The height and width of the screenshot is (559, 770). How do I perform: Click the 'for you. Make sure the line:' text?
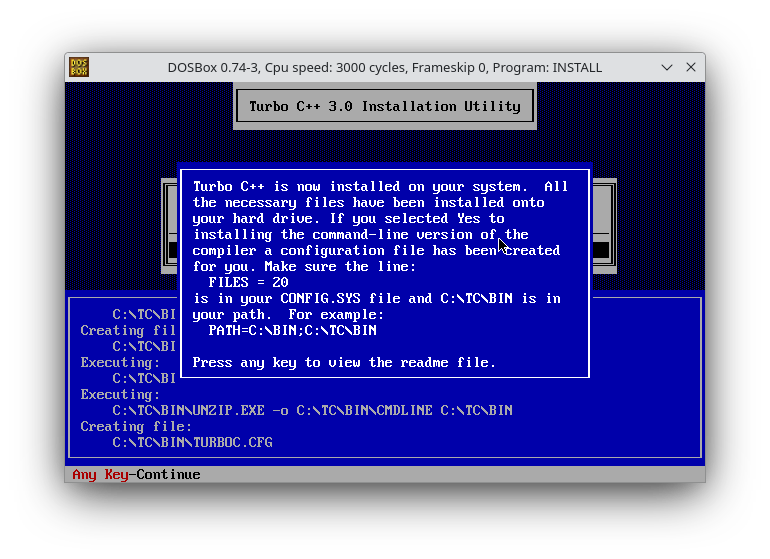(304, 267)
